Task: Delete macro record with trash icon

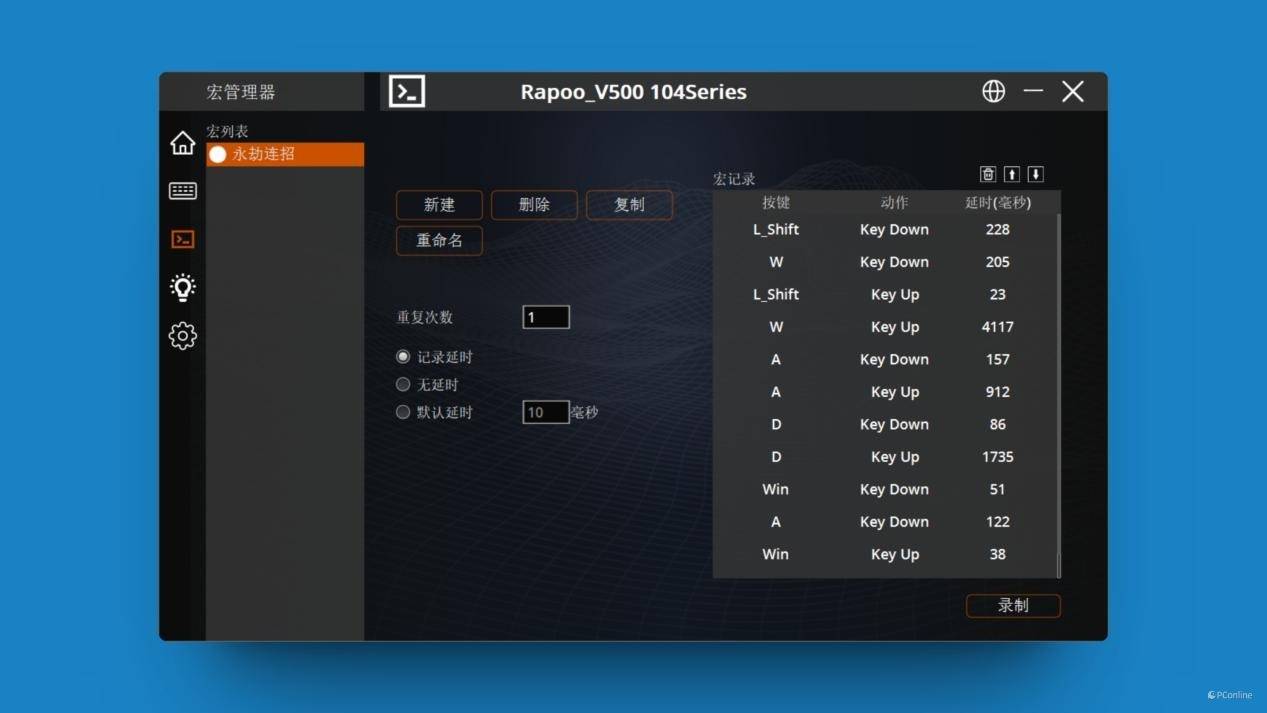Action: (988, 174)
